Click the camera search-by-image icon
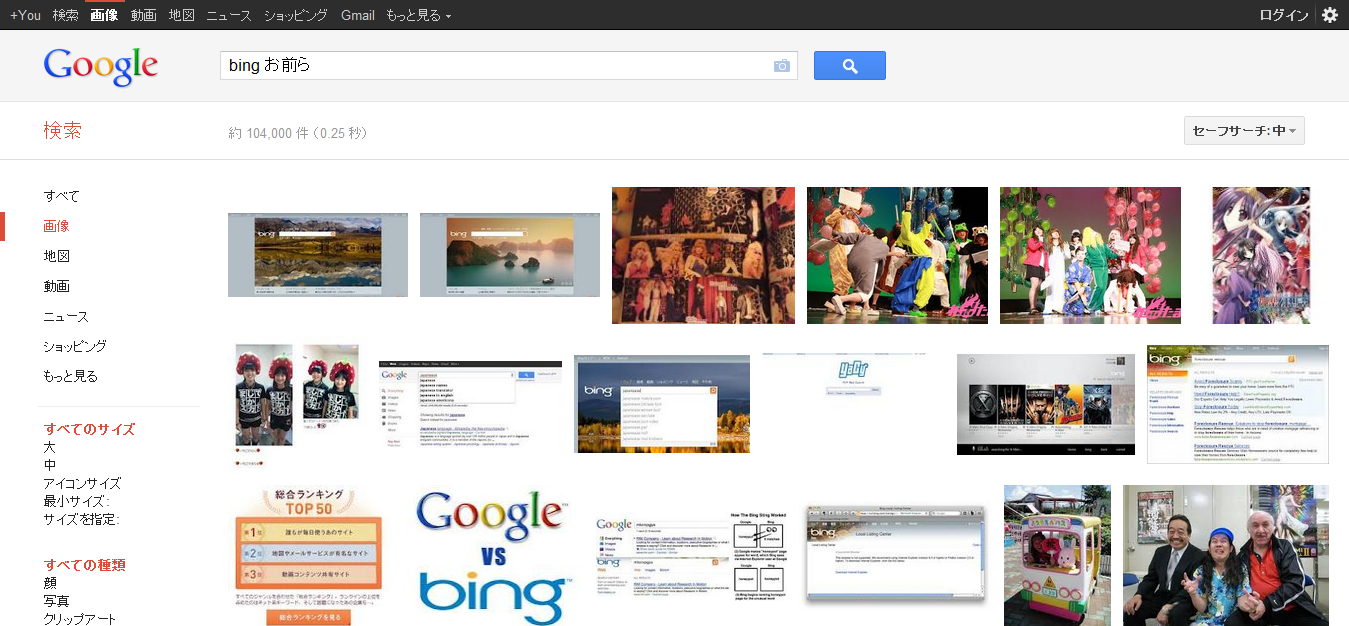Viewport: 1349px width, 626px height. click(781, 66)
